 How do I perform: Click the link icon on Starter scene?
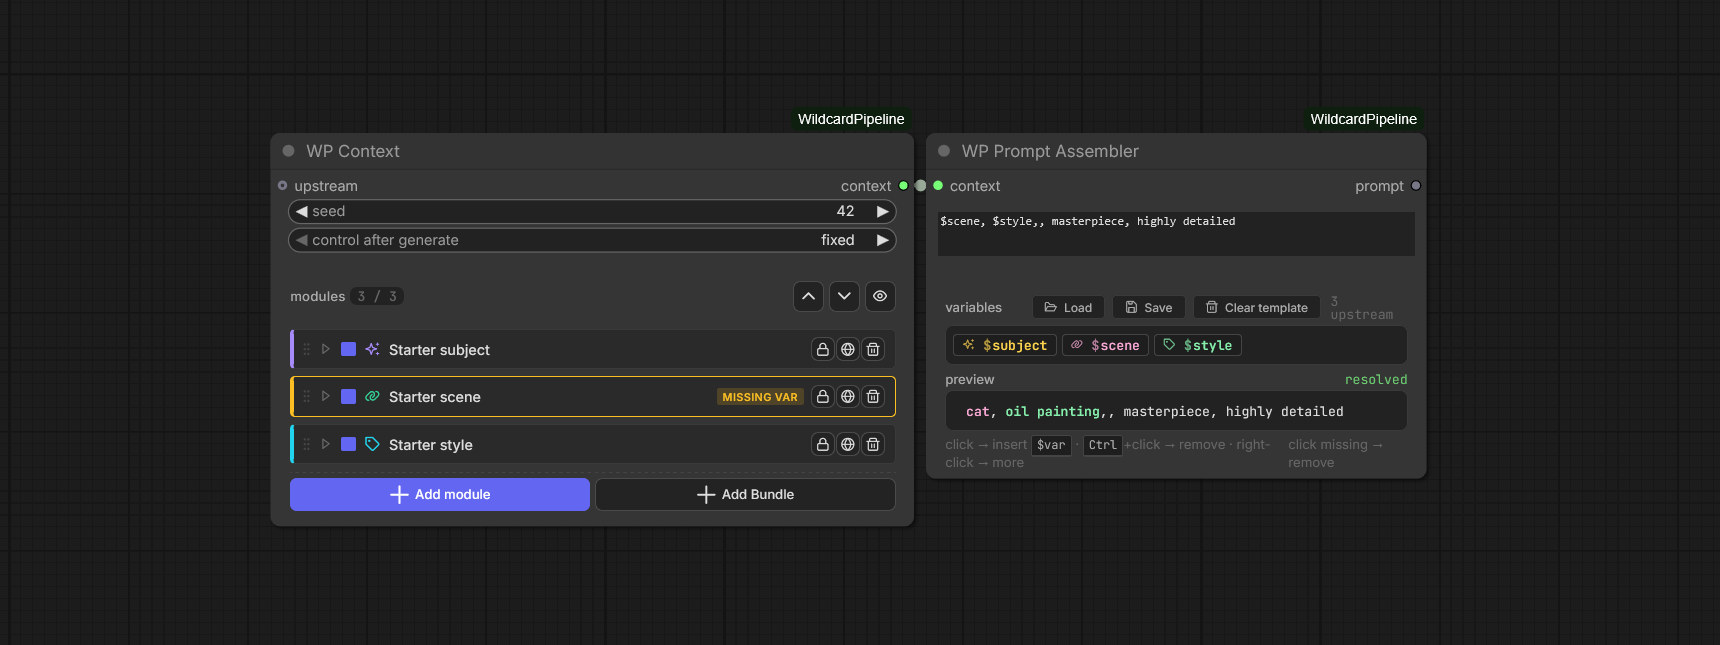coord(372,397)
